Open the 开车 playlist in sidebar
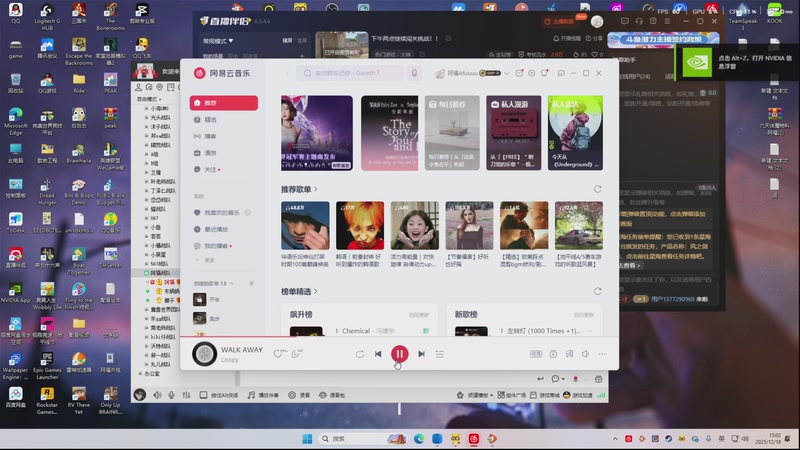The width and height of the screenshot is (800, 450). (223, 299)
